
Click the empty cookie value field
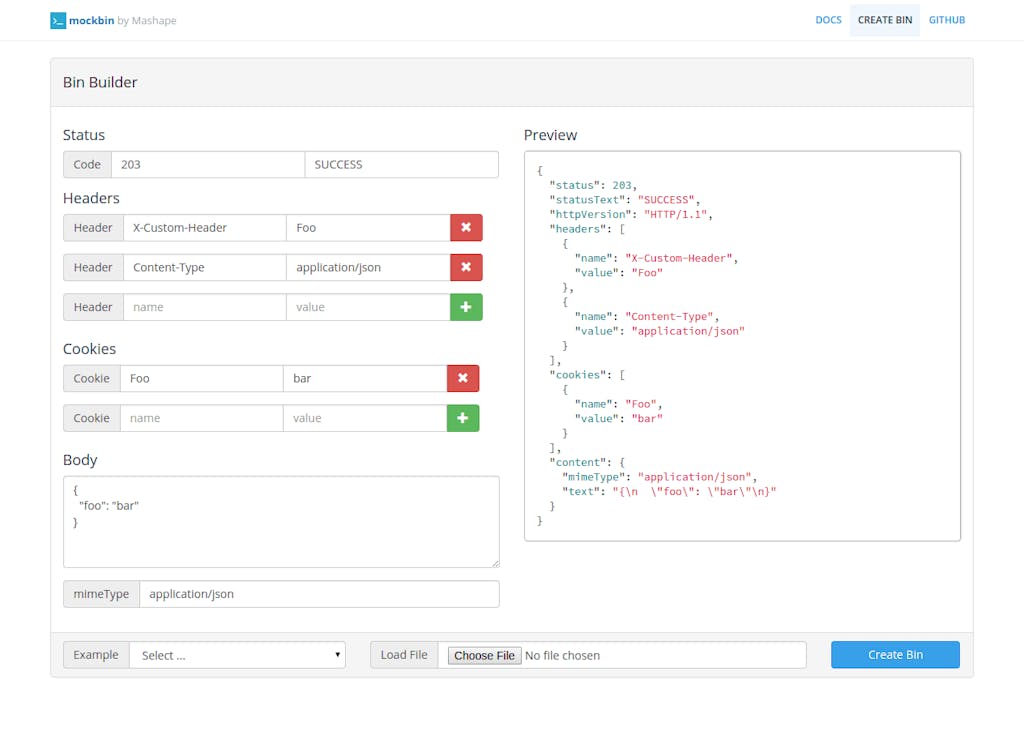coord(364,418)
